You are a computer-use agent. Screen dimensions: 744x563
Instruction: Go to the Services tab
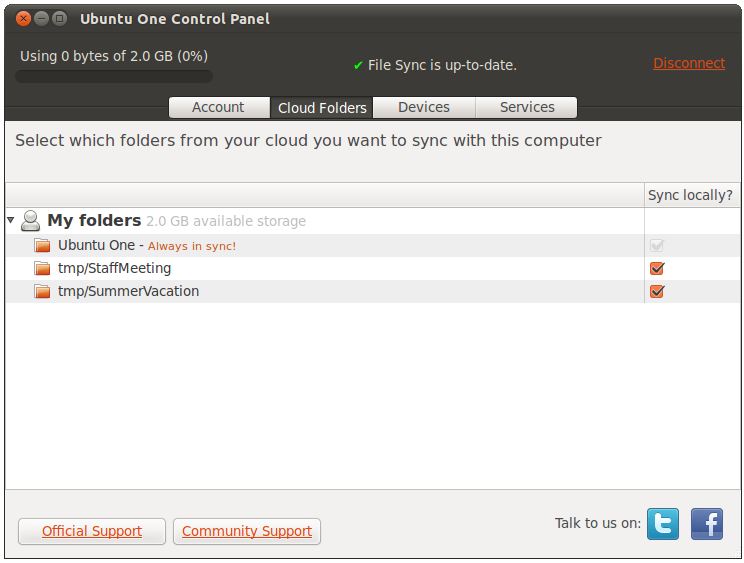527,107
